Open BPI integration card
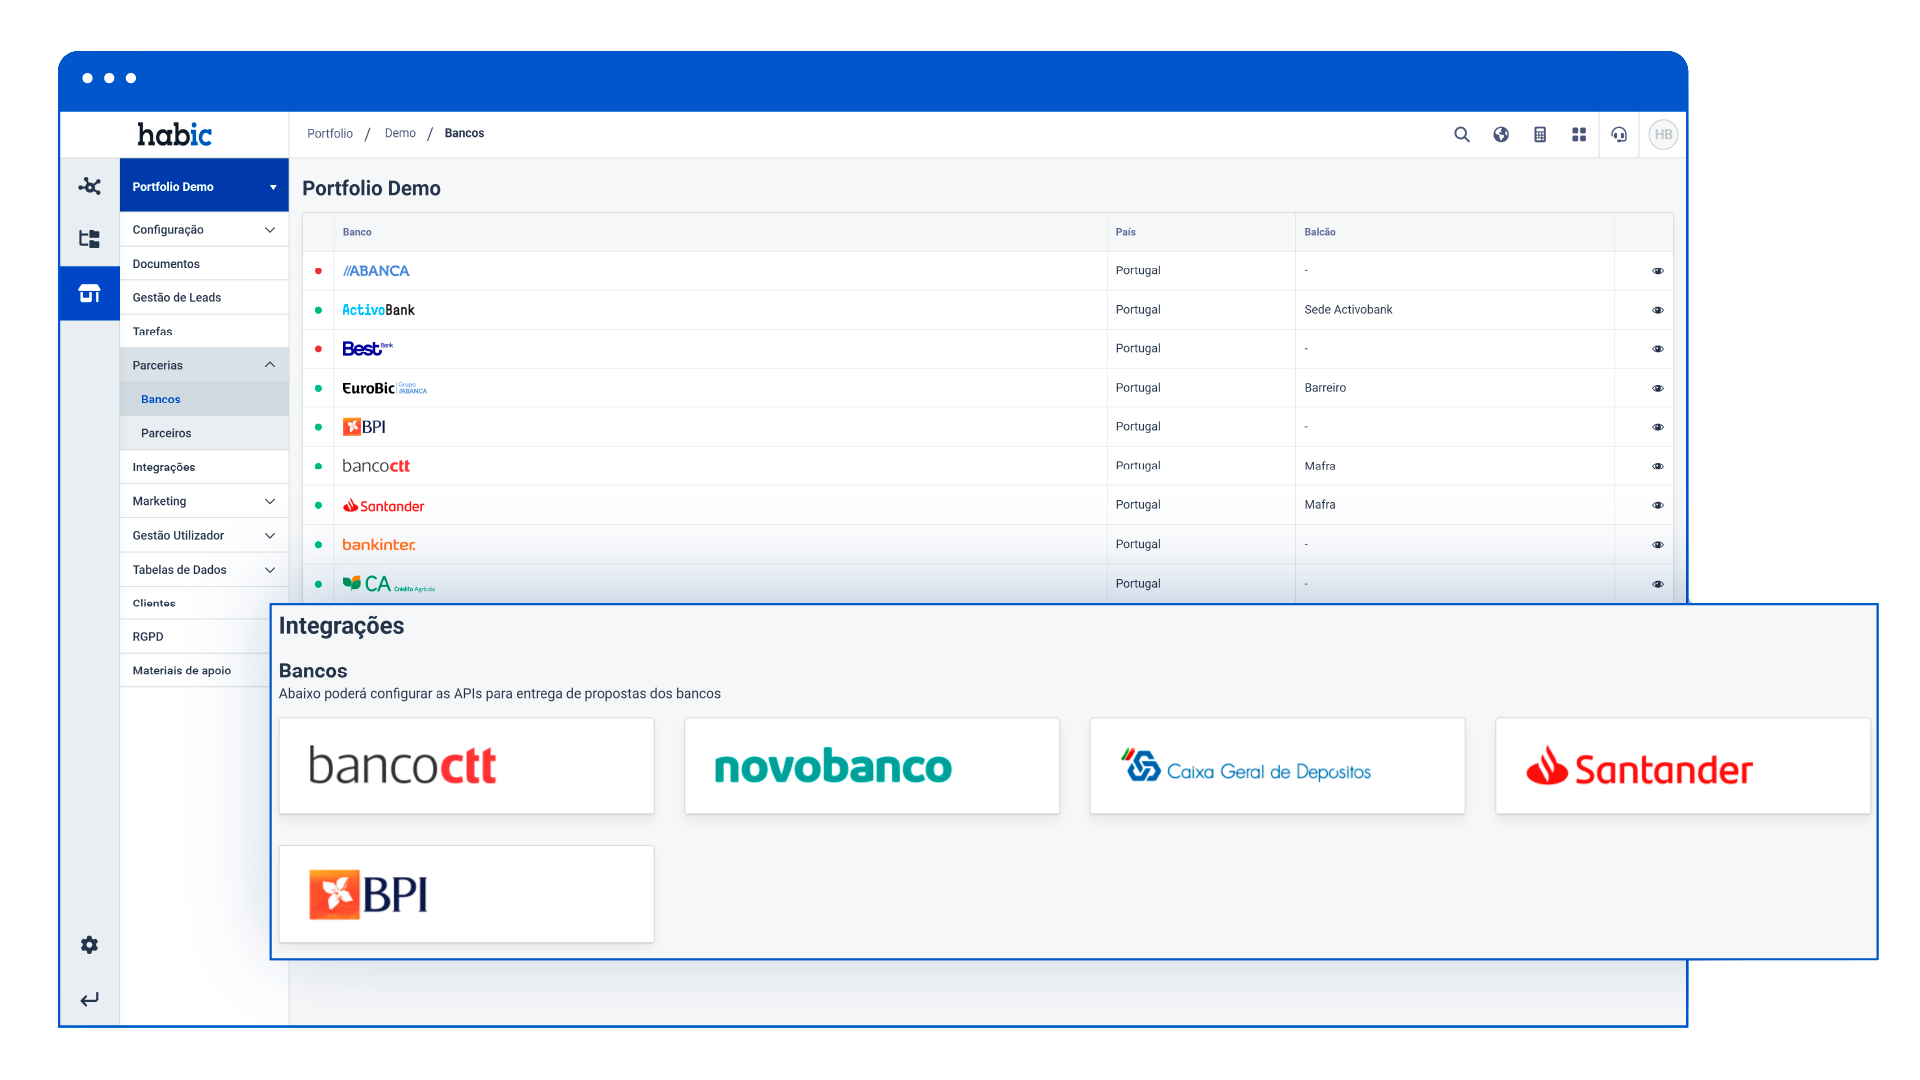The width and height of the screenshot is (1920, 1080). coord(467,894)
